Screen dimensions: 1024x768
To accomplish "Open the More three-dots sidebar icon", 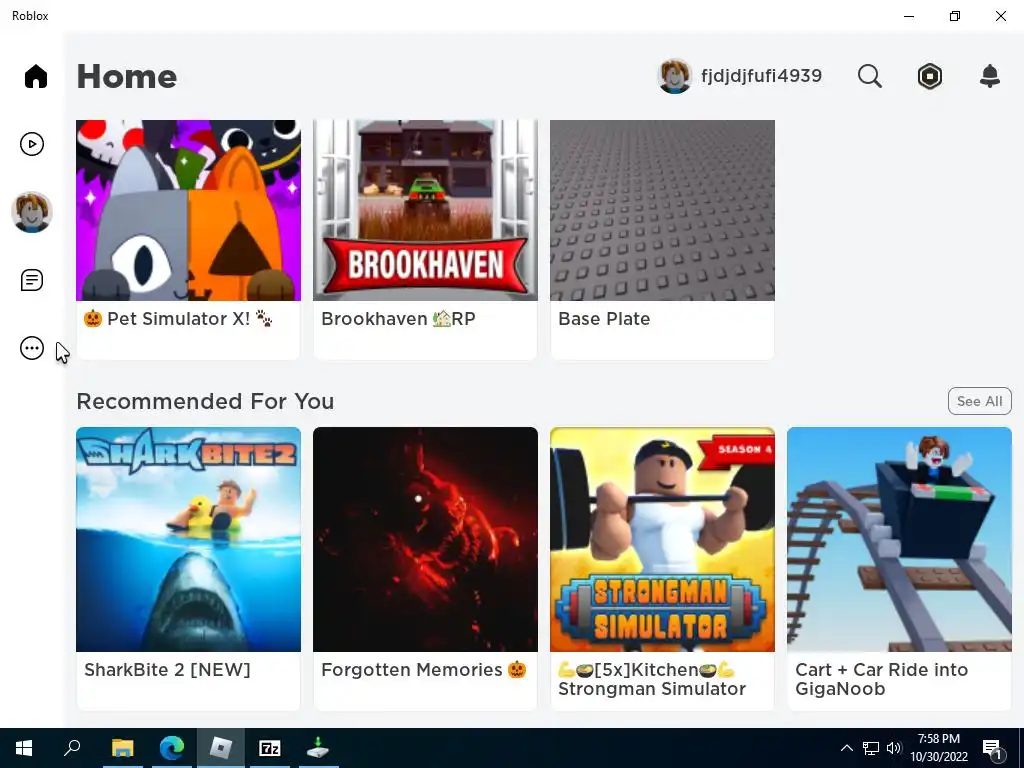I will (x=32, y=348).
